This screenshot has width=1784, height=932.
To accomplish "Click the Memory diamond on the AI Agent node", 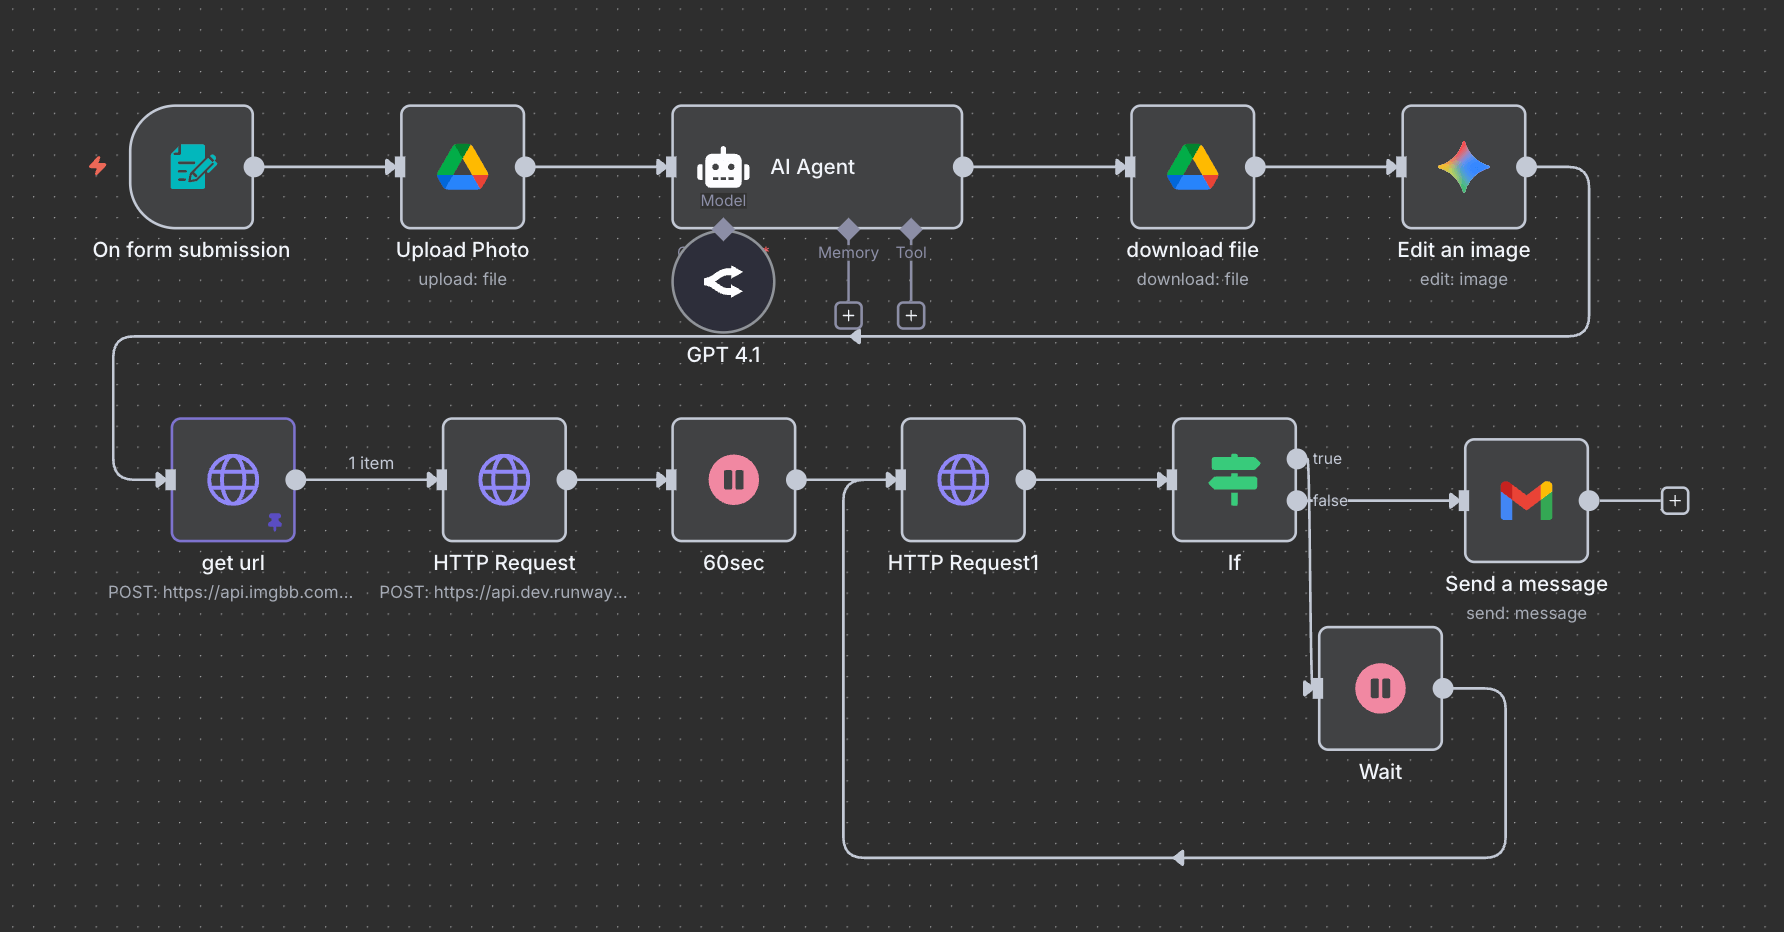I will 848,228.
